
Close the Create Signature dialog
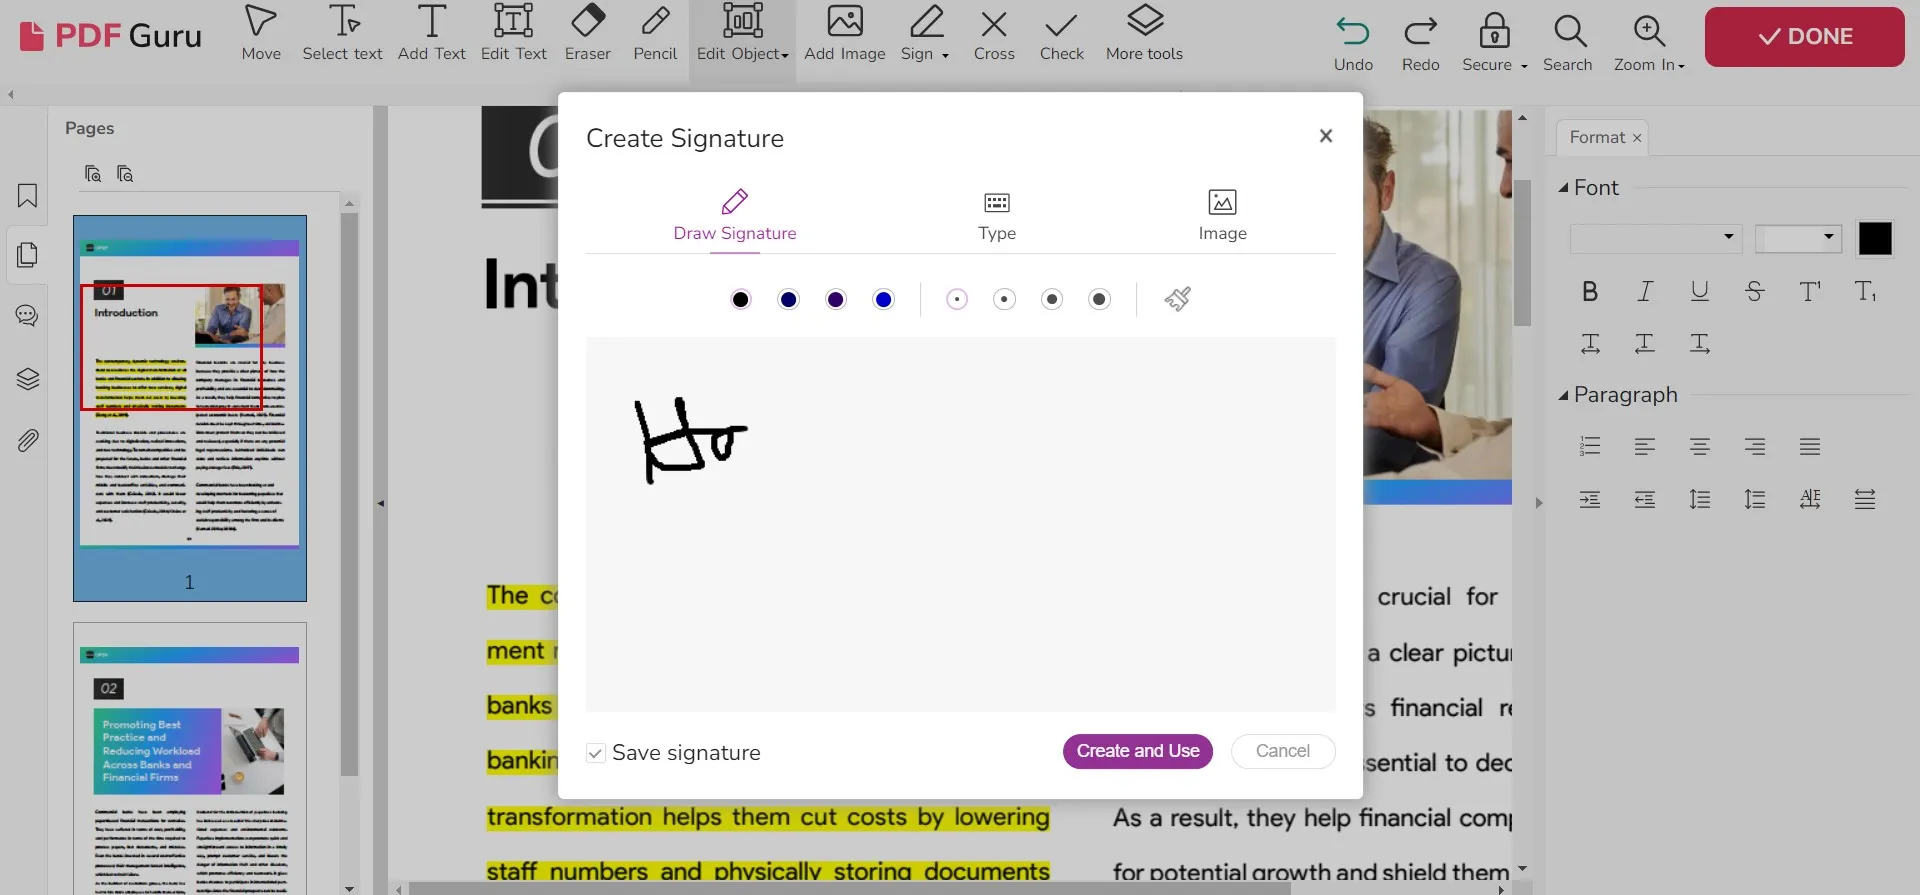1326,136
